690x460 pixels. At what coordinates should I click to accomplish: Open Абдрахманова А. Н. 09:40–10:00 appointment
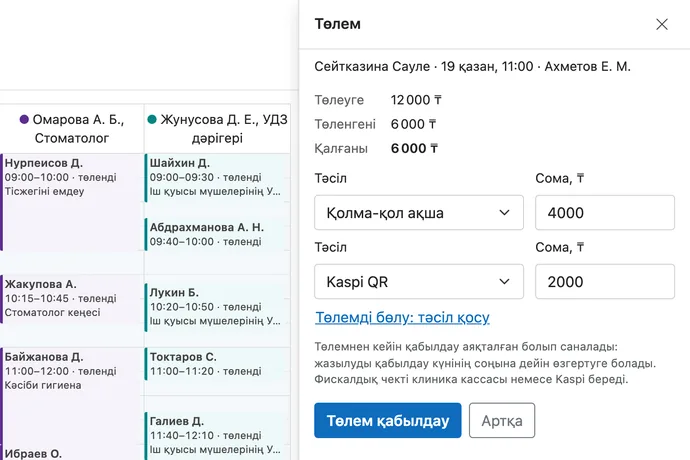217,235
